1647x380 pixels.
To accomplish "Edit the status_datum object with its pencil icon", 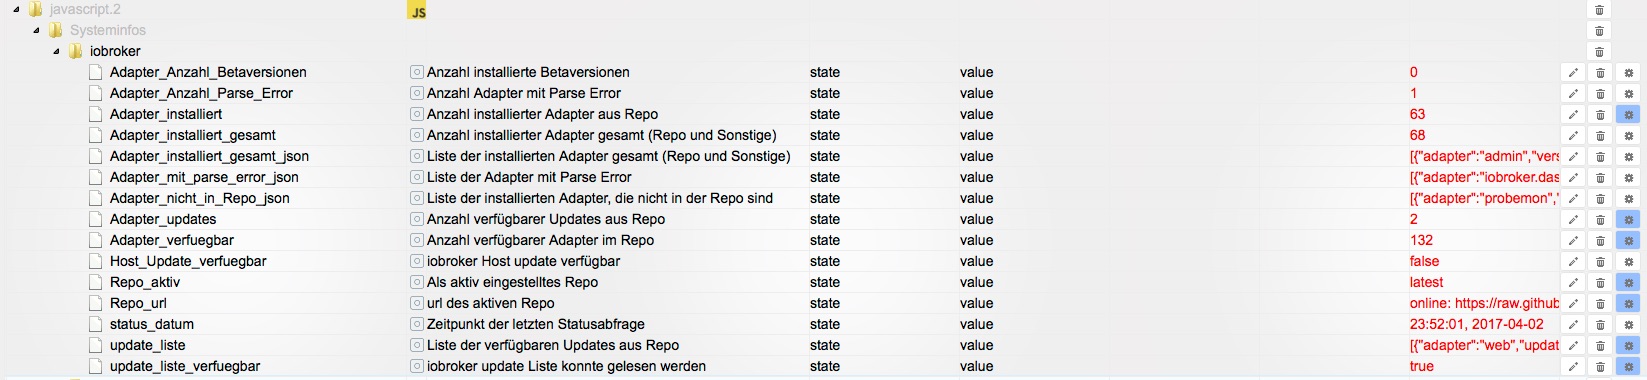I will (1572, 324).
